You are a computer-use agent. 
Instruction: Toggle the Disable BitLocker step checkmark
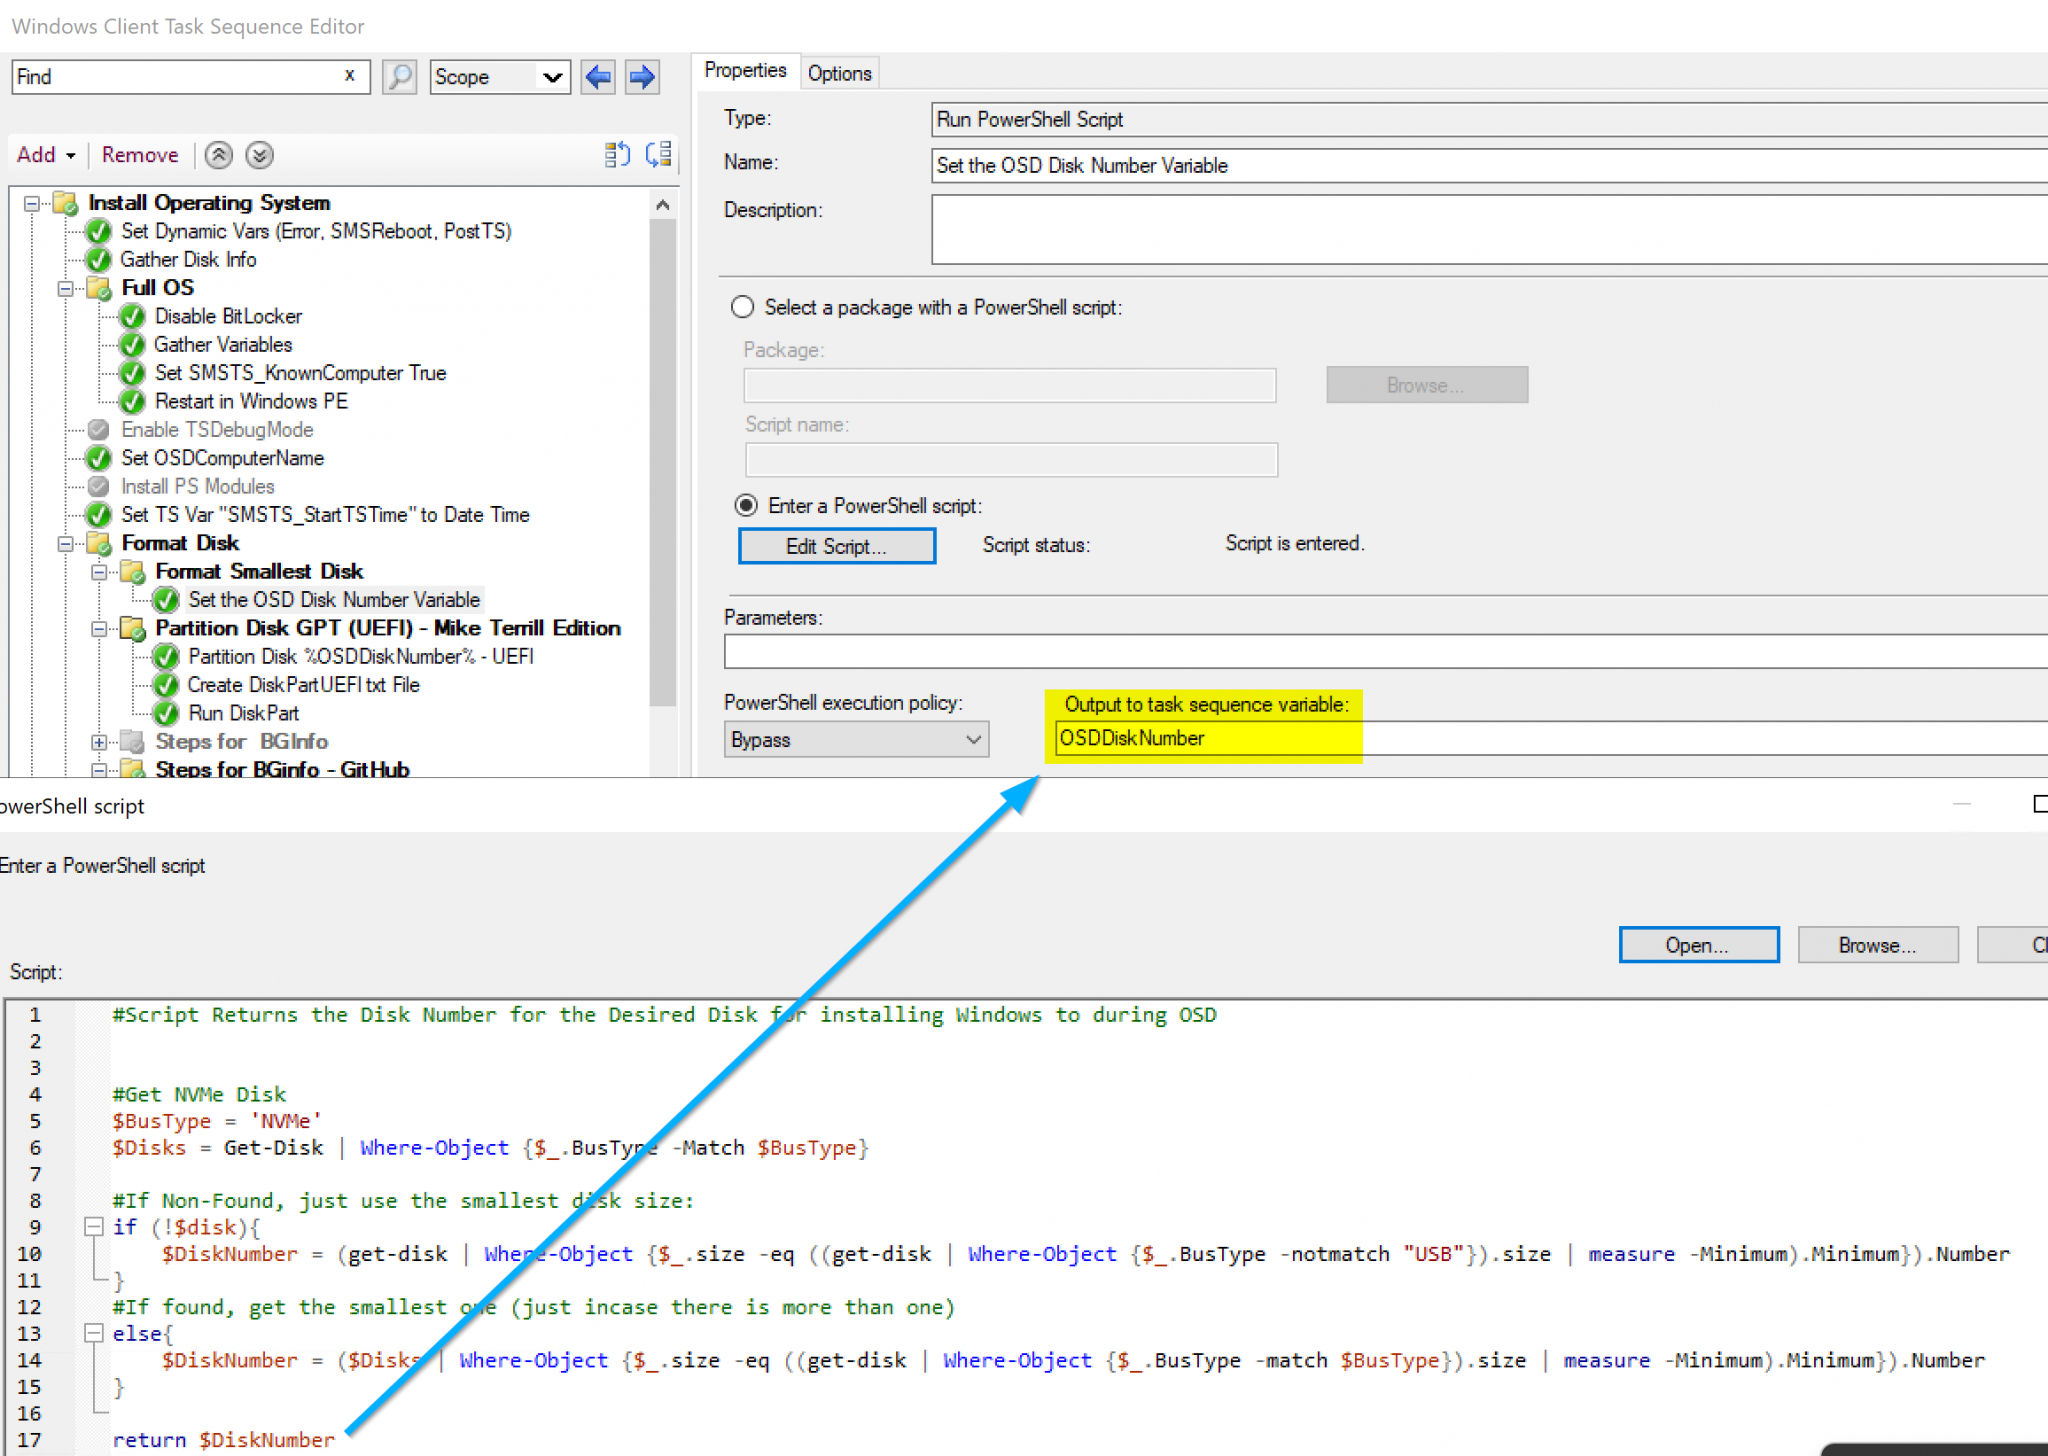click(133, 316)
